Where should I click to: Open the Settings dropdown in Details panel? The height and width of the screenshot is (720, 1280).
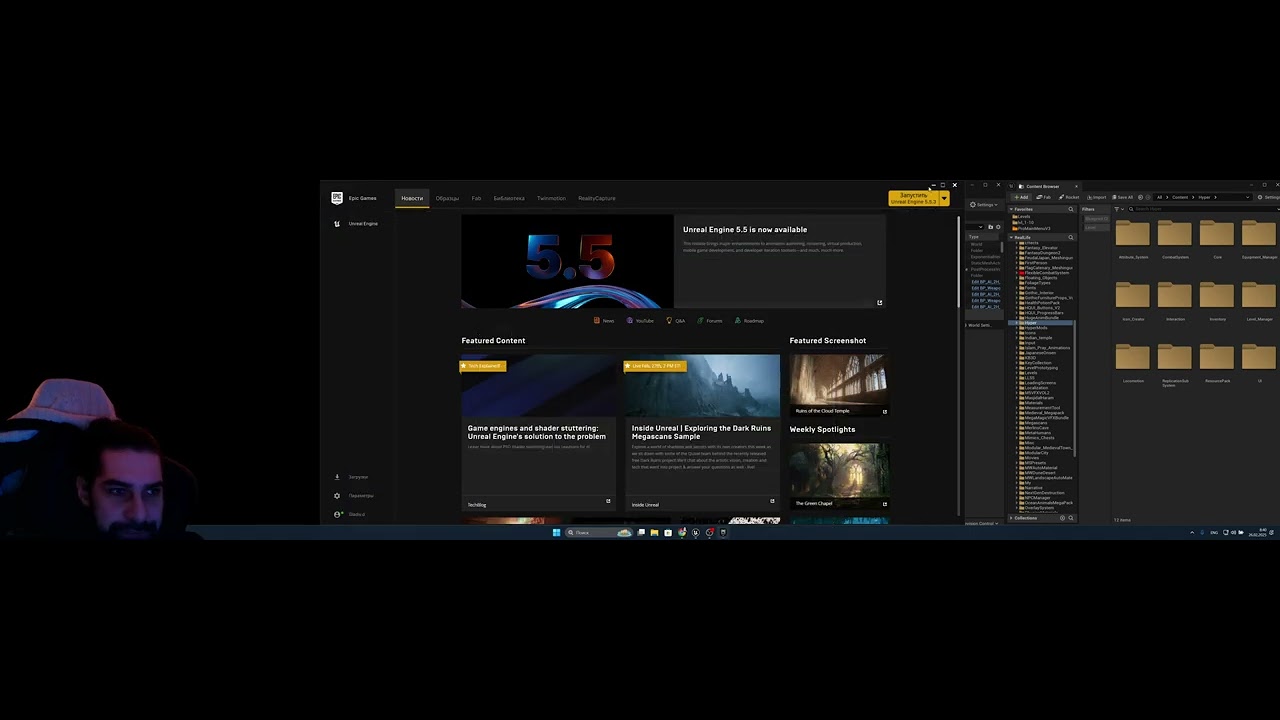tap(984, 205)
